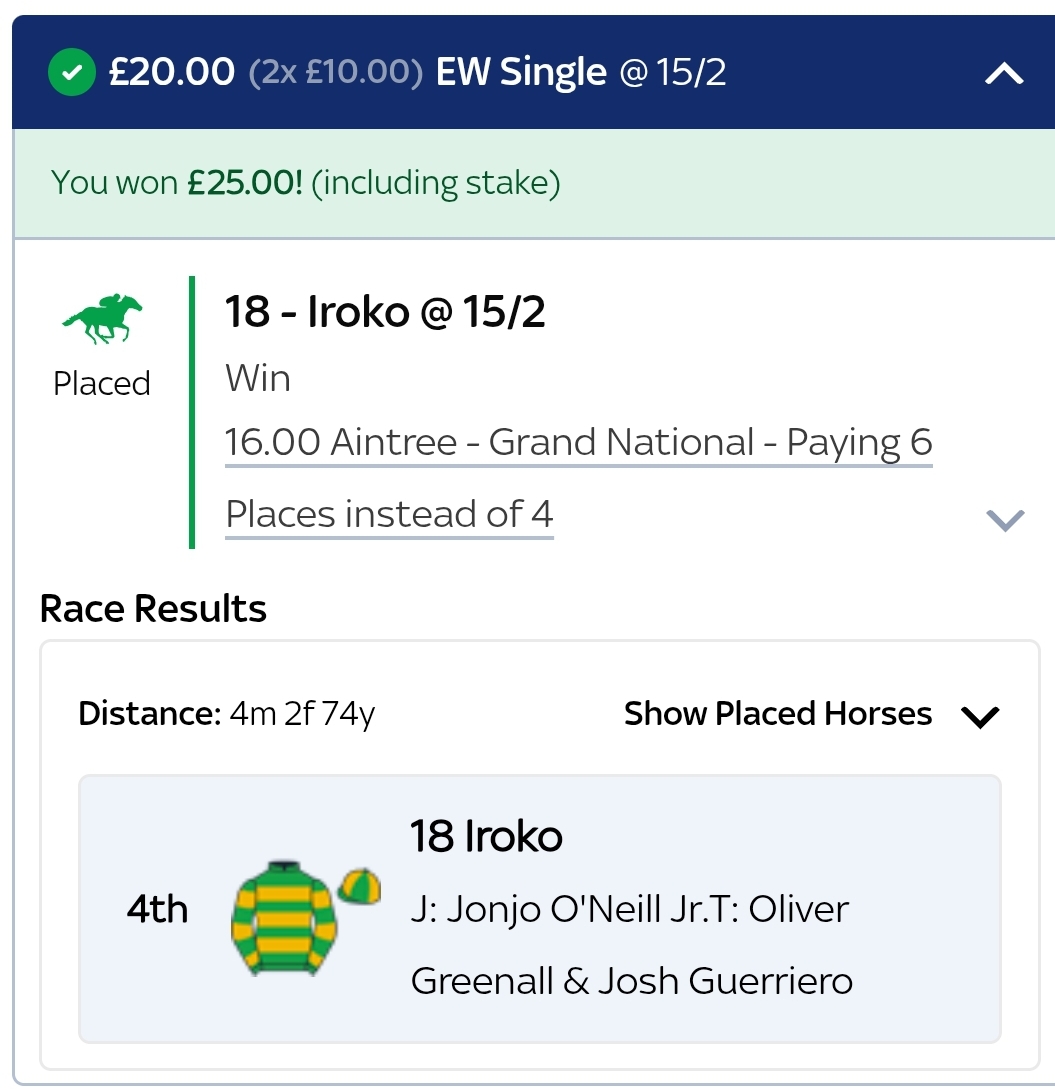Collapse the EW Single bet slip header
Screen dimensions: 1055x1089
click(1006, 73)
